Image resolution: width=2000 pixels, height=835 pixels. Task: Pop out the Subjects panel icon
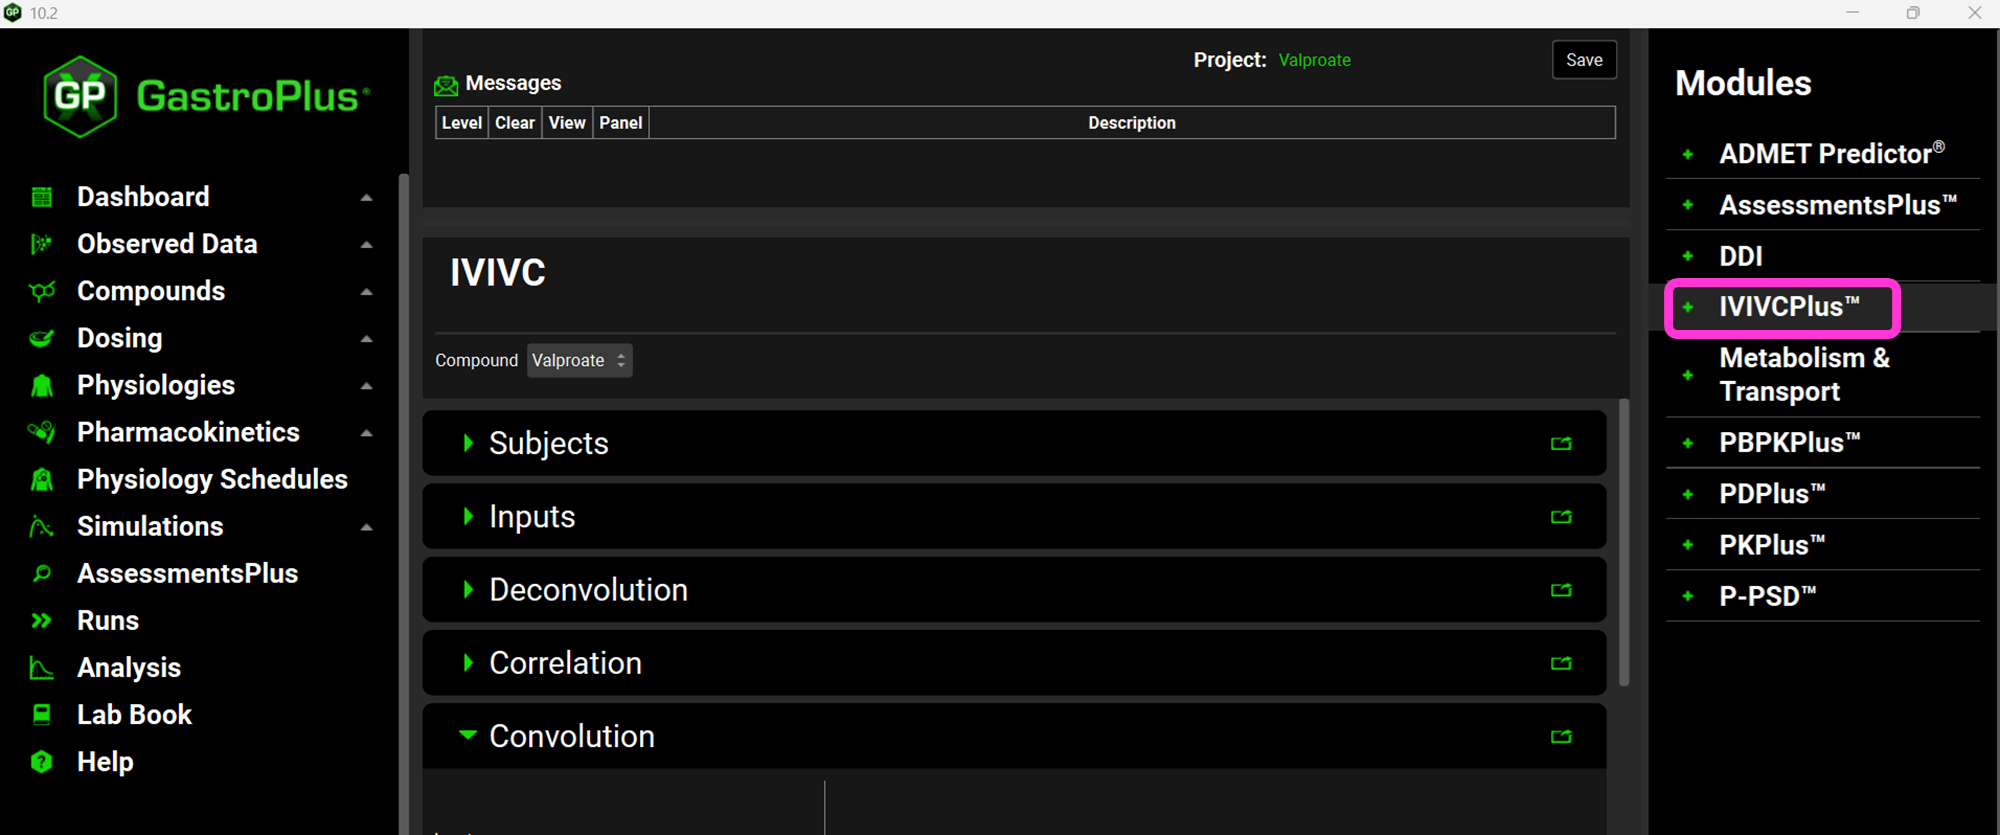pos(1561,443)
